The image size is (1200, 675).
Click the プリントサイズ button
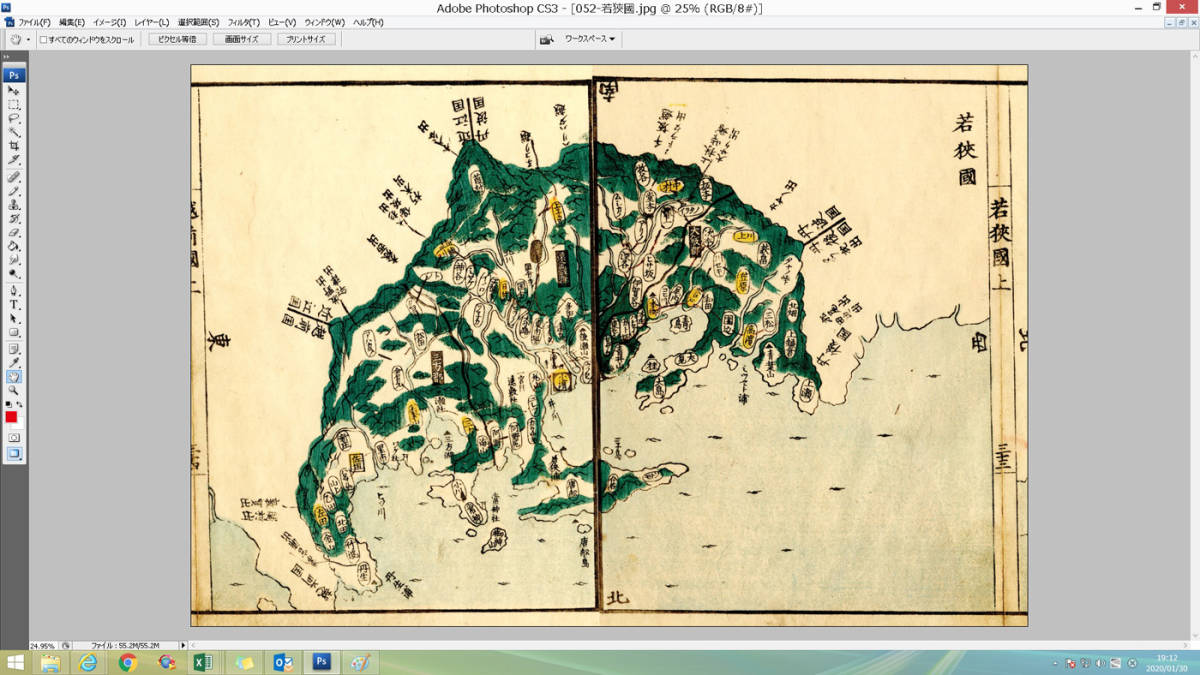tap(305, 39)
